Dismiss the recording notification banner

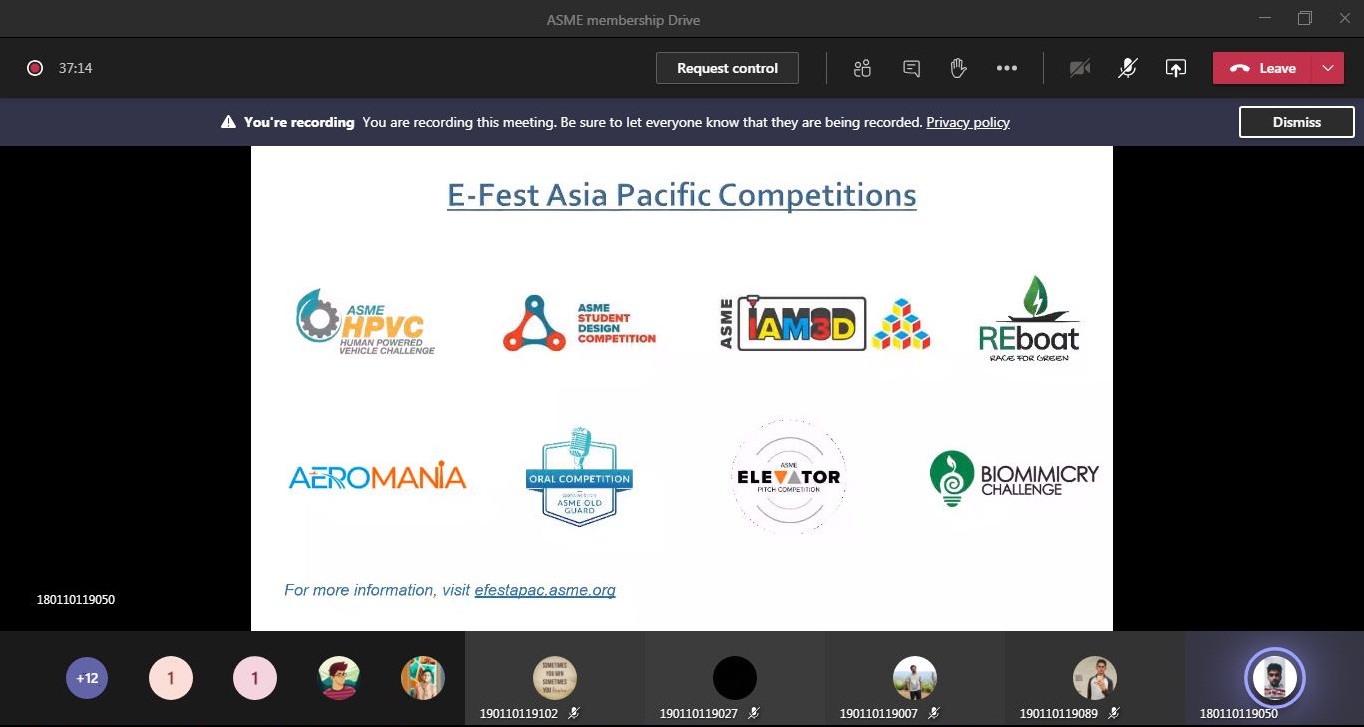point(1297,122)
